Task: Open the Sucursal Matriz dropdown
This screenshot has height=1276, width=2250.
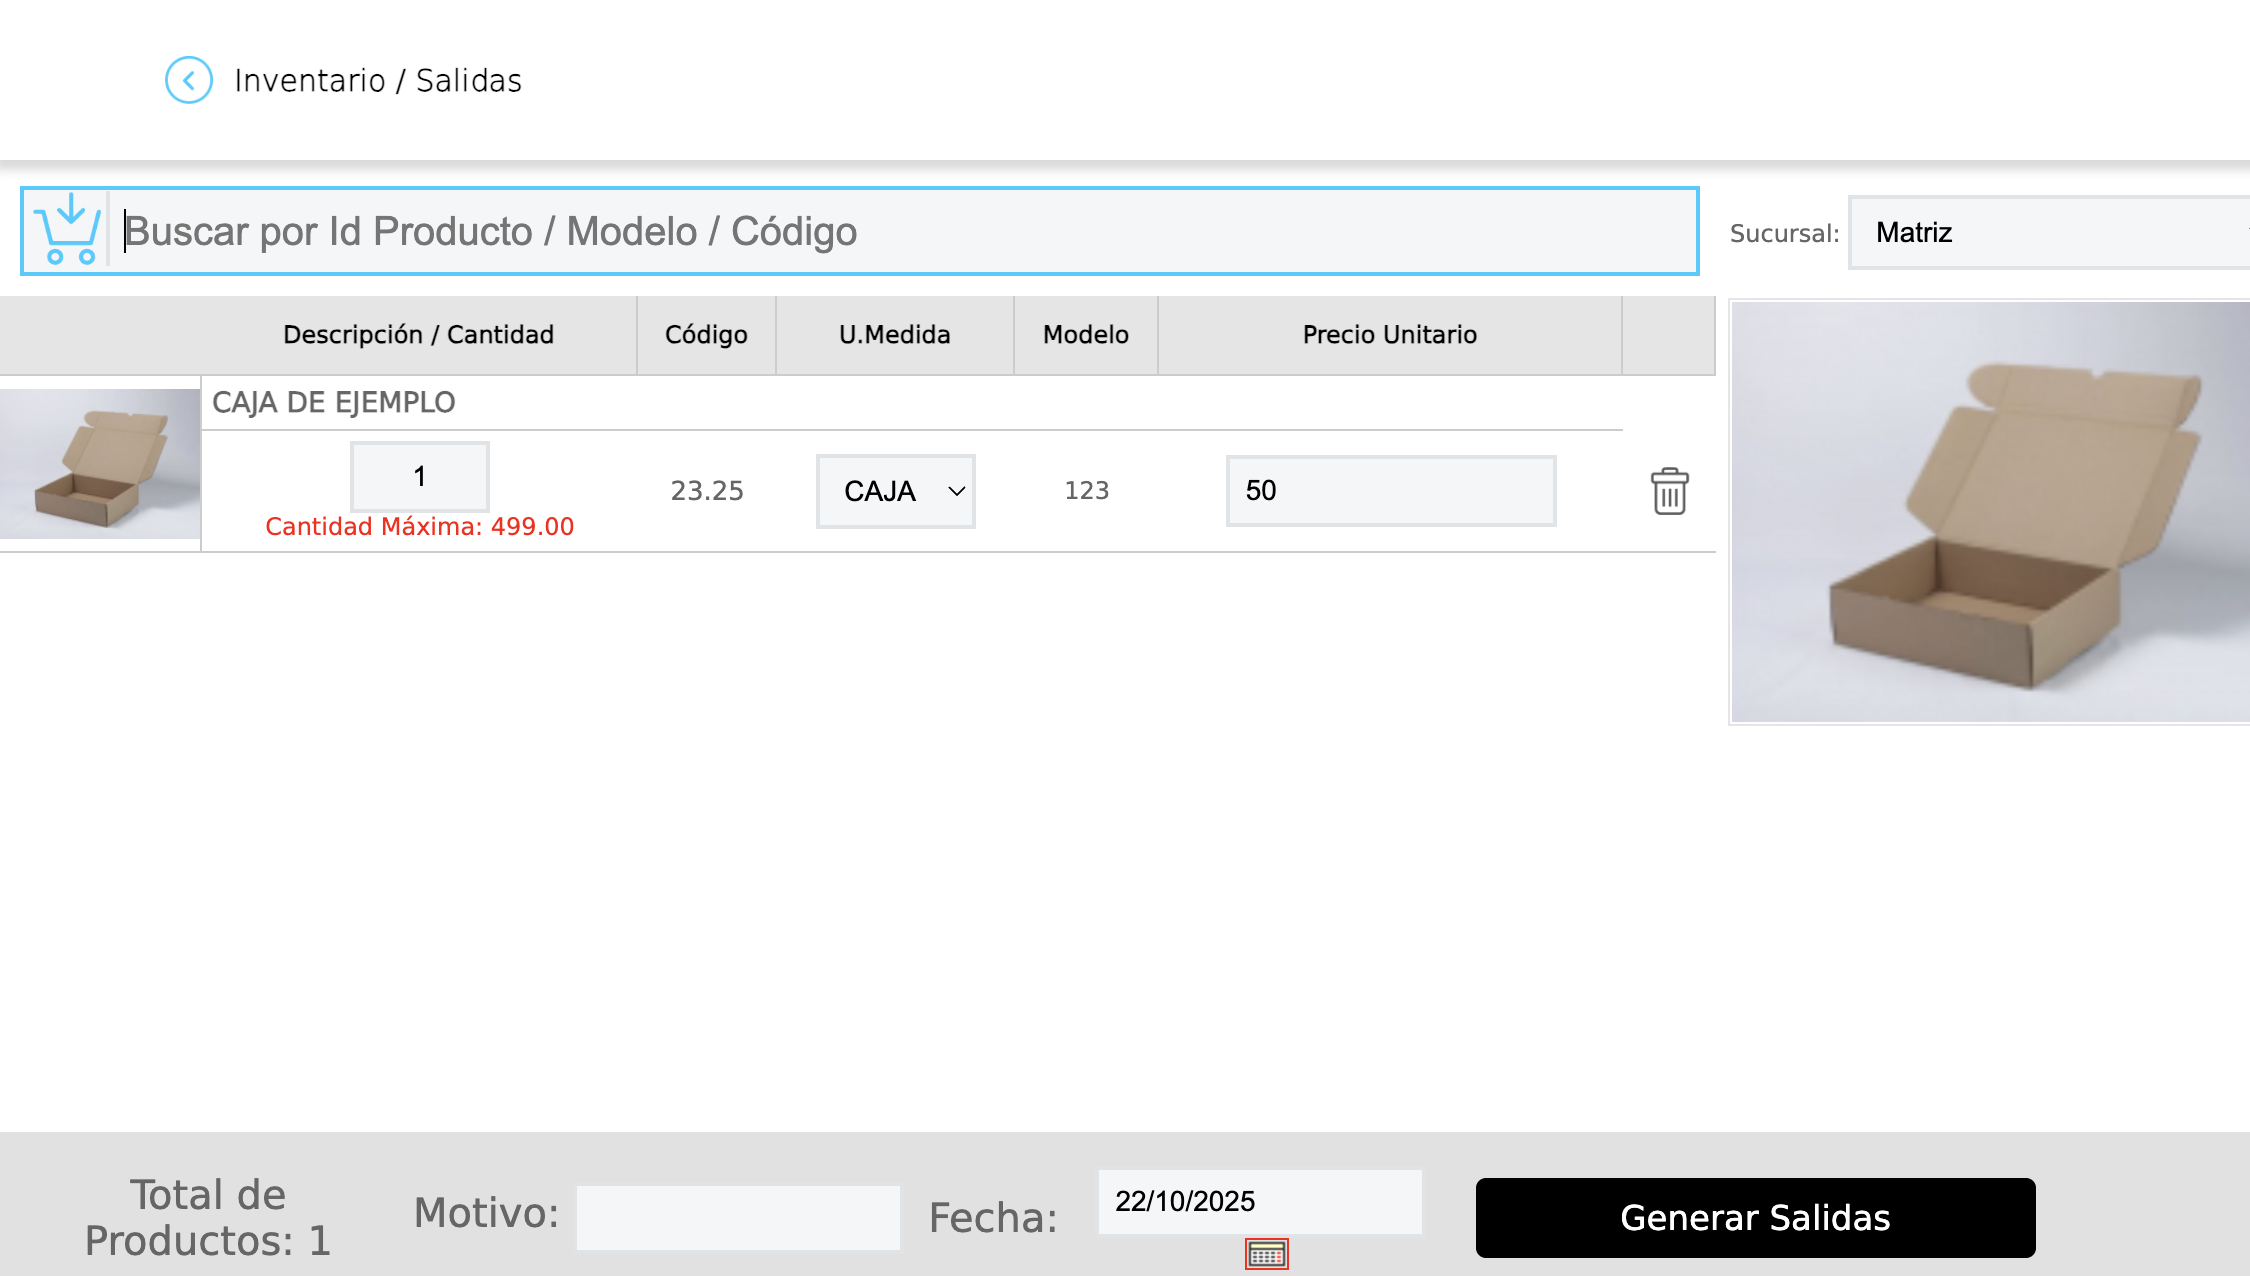Action: coord(2050,232)
